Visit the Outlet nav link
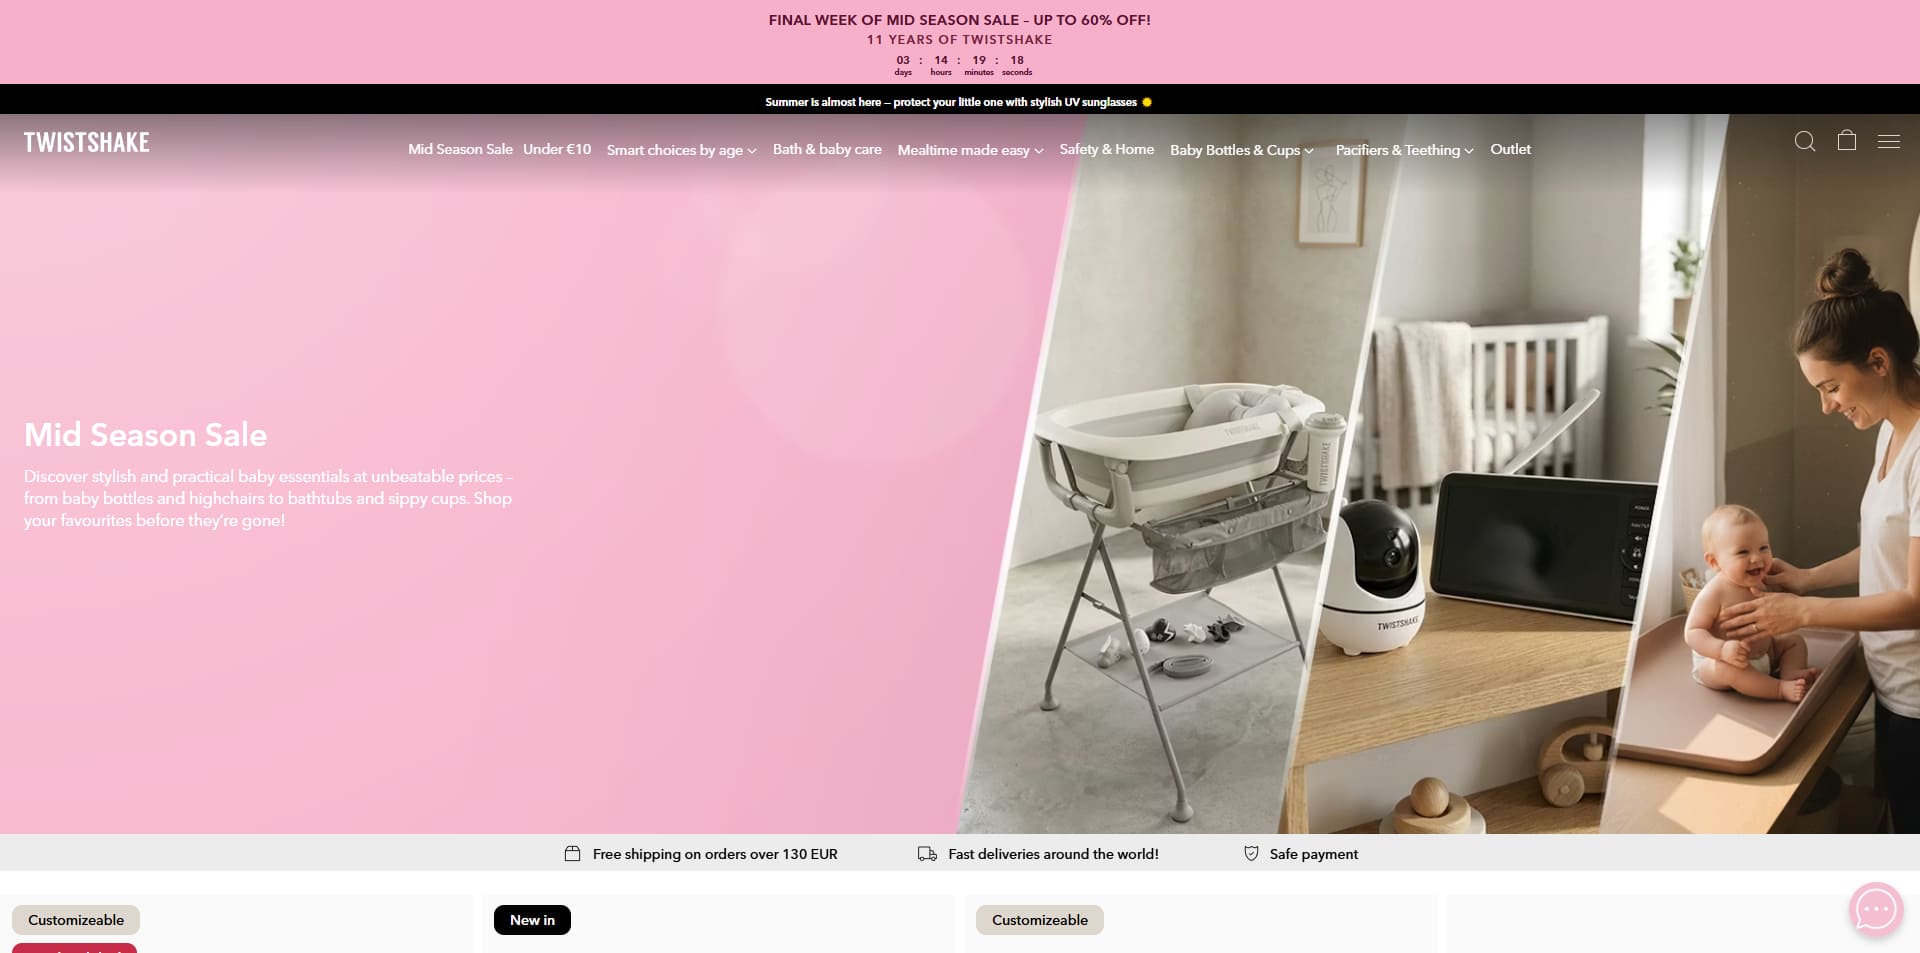The width and height of the screenshot is (1920, 953). click(x=1510, y=149)
